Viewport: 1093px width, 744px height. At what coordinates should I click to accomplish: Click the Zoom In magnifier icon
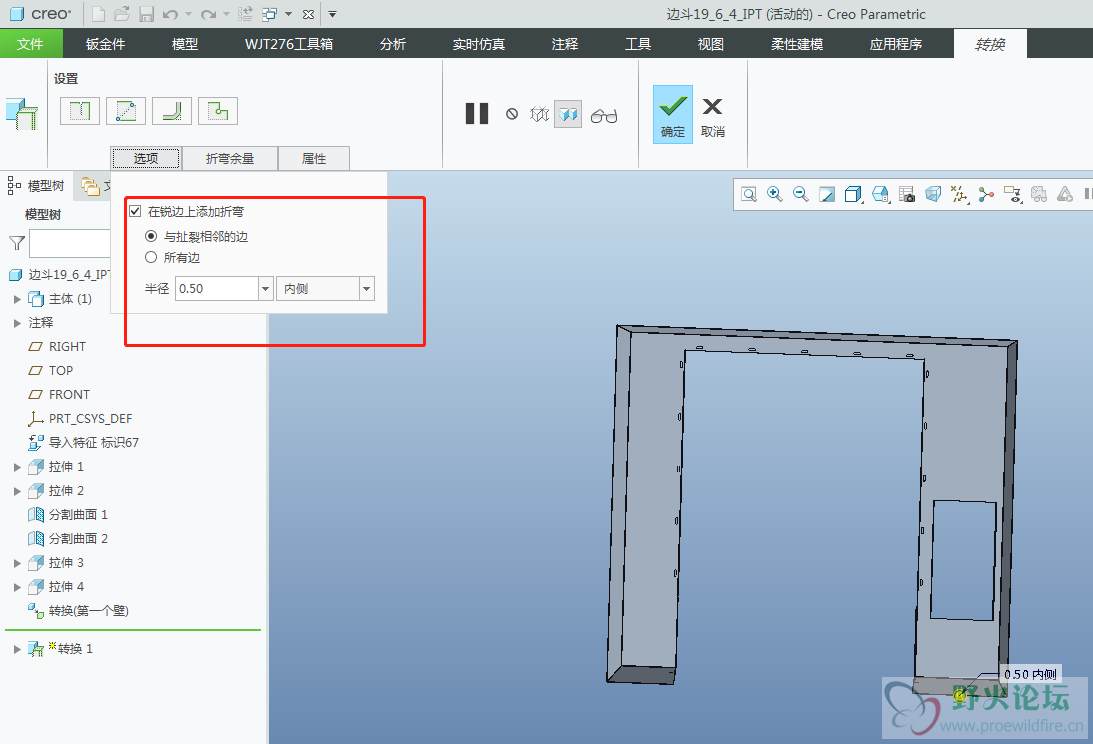tap(774, 194)
